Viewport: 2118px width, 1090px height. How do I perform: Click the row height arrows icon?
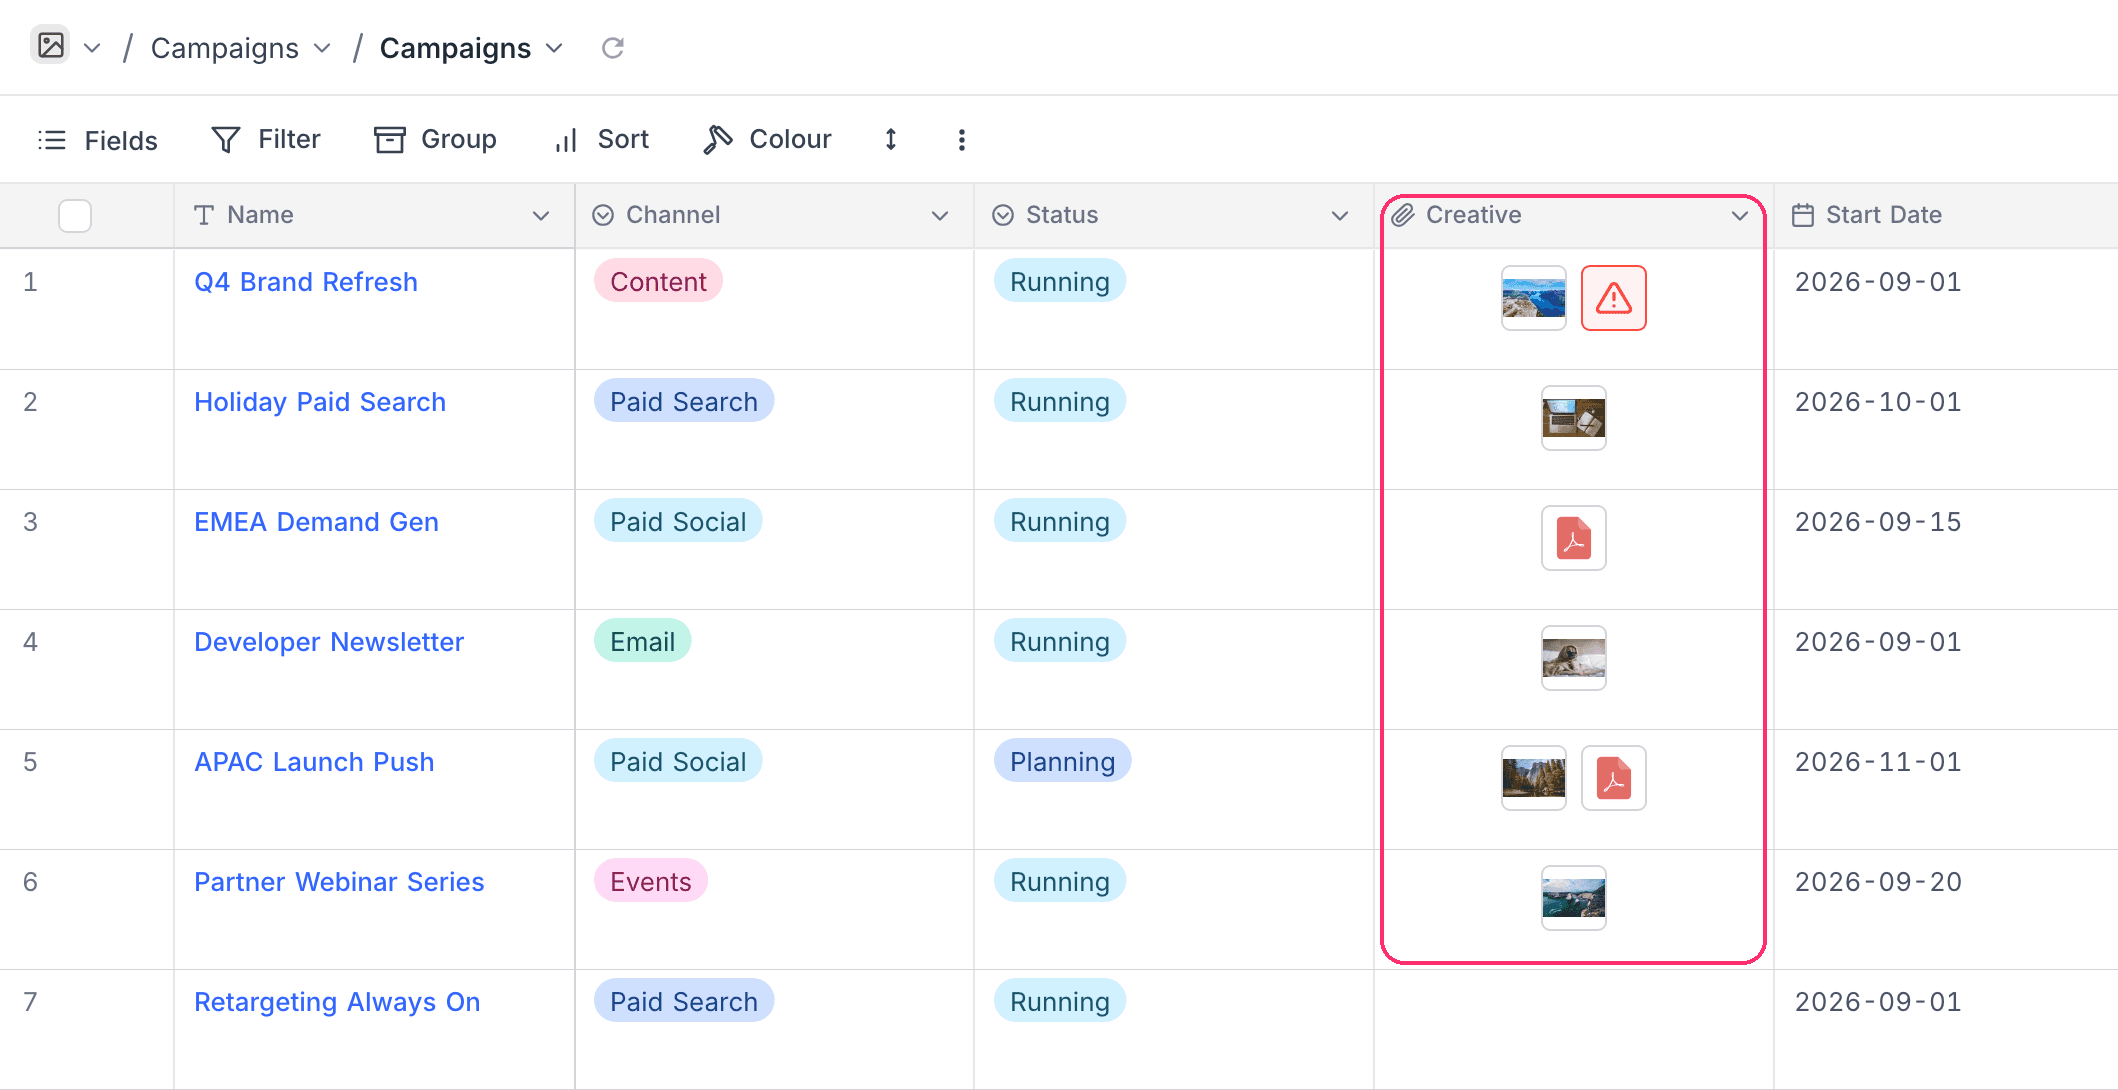[890, 140]
